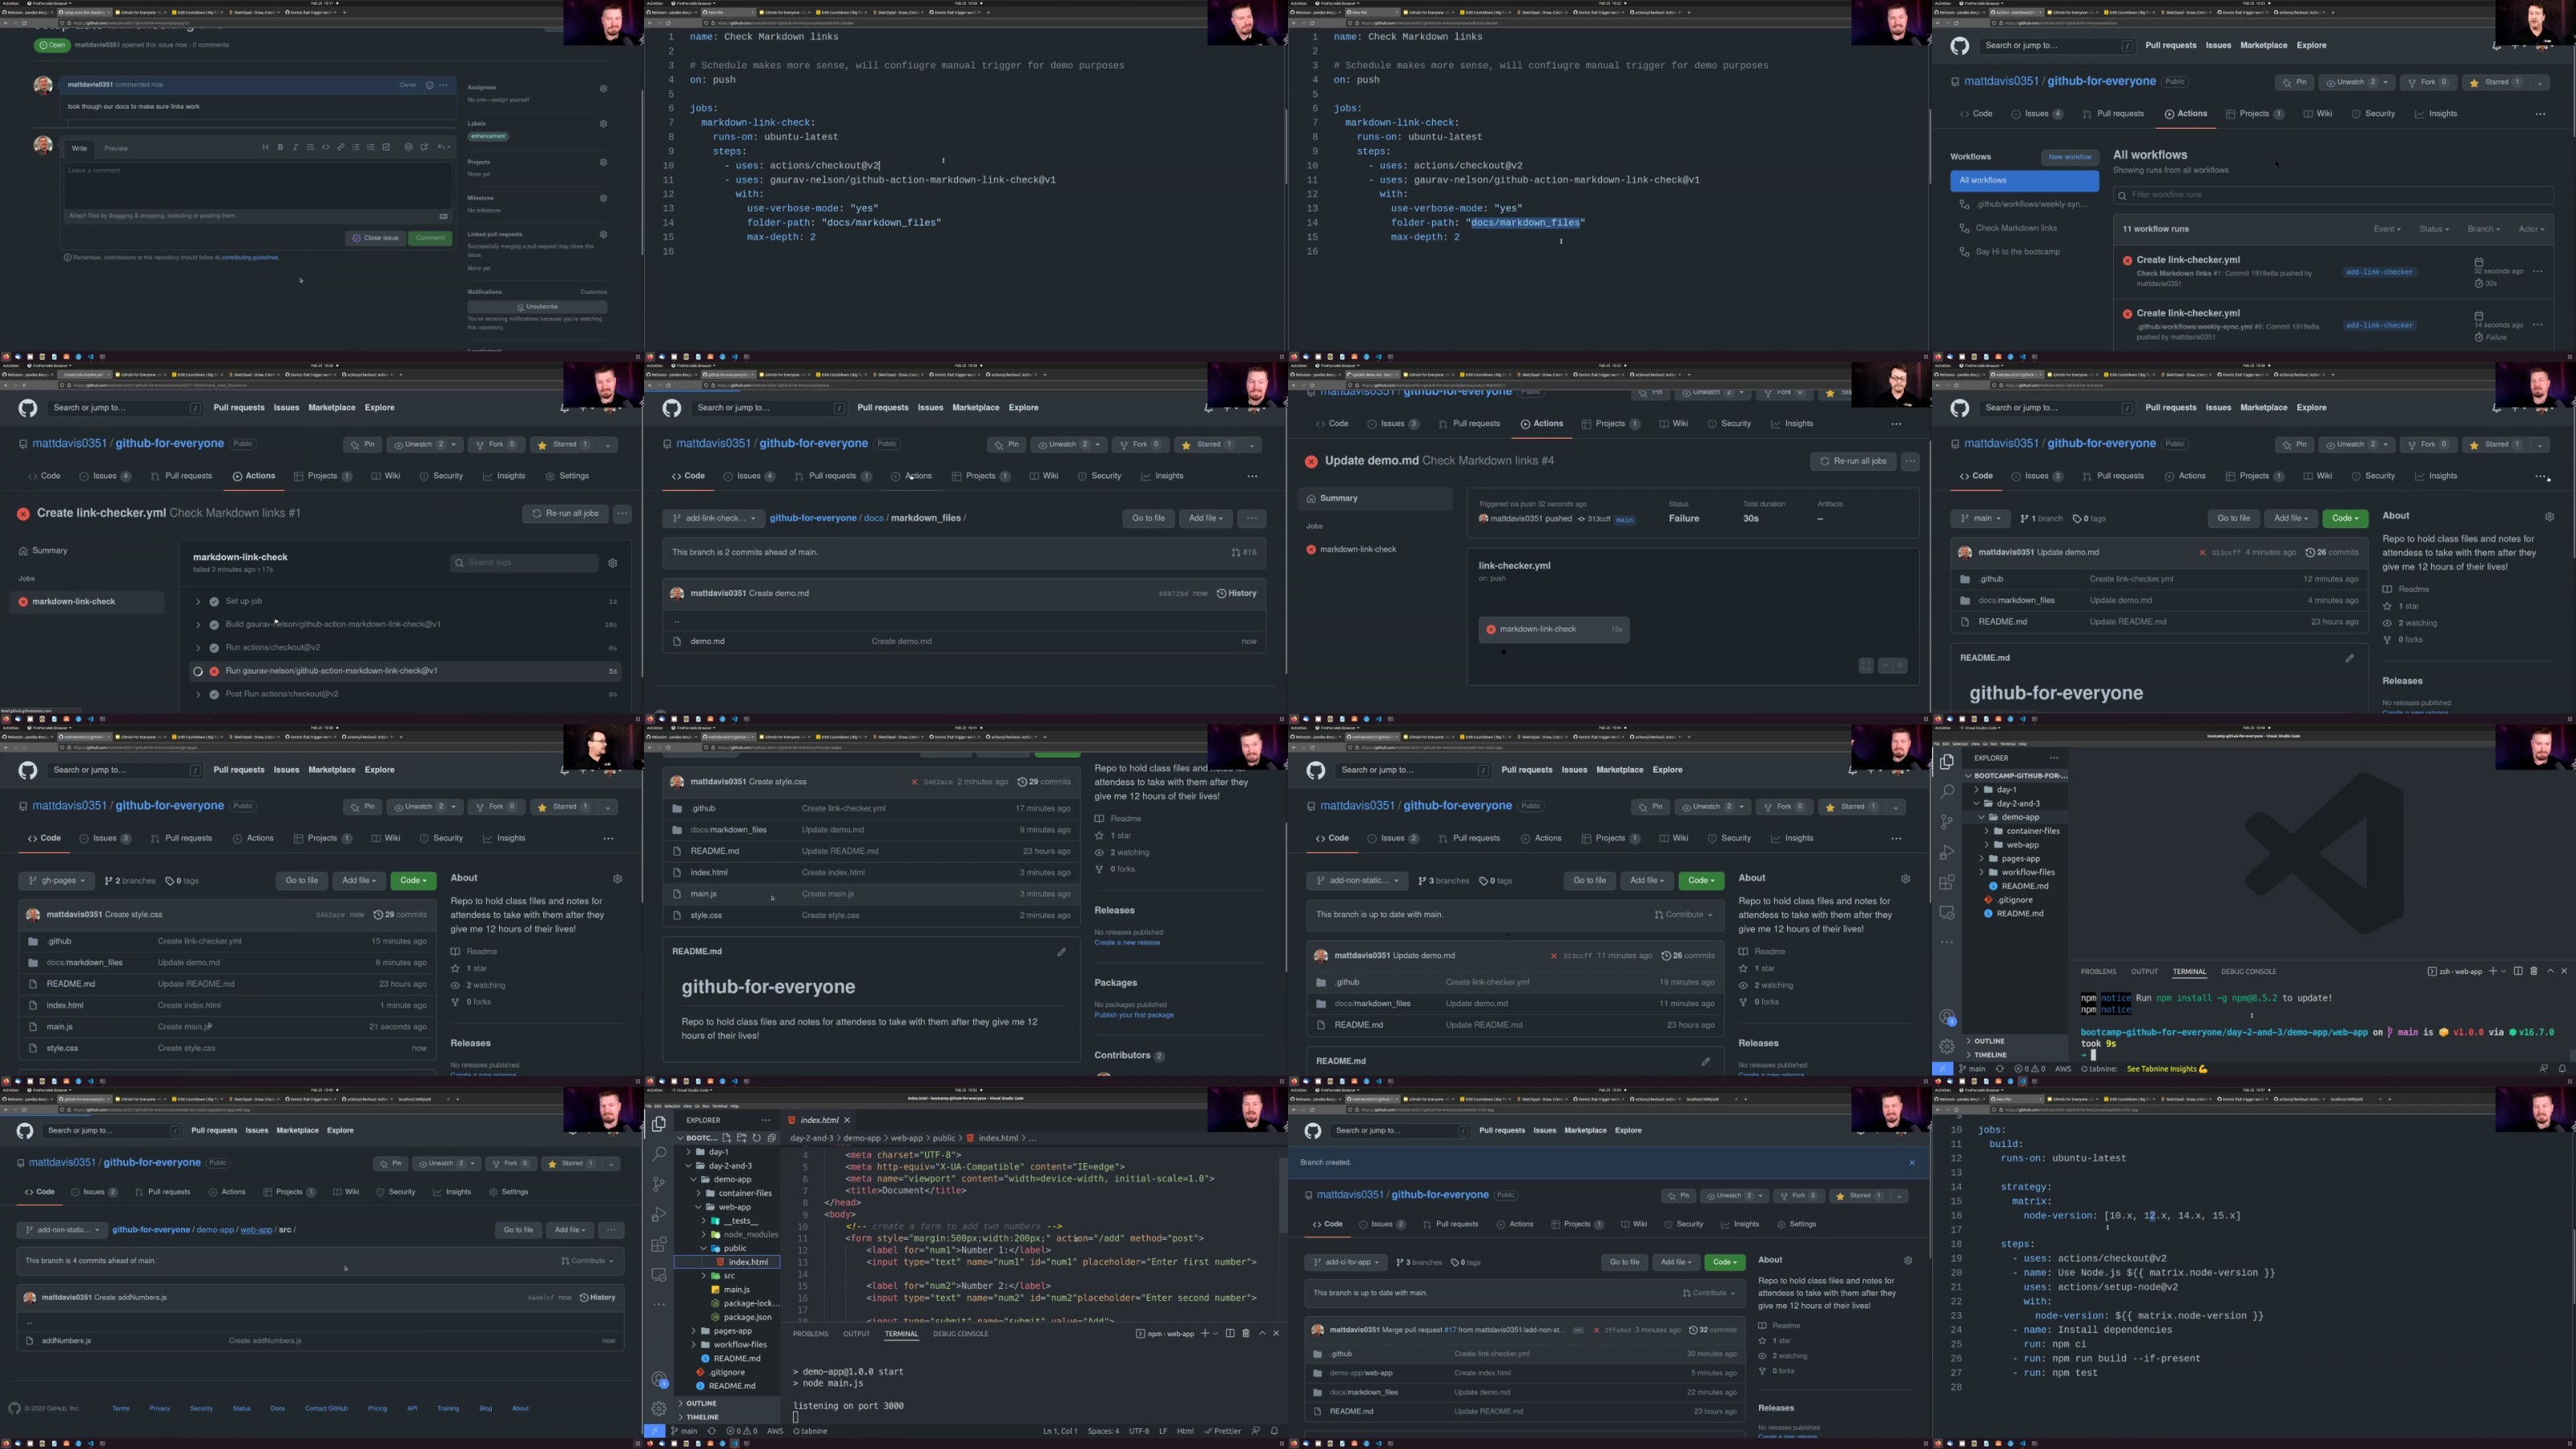Expand the 'Post Run actions/checkout@v2' log step

click(x=198, y=694)
